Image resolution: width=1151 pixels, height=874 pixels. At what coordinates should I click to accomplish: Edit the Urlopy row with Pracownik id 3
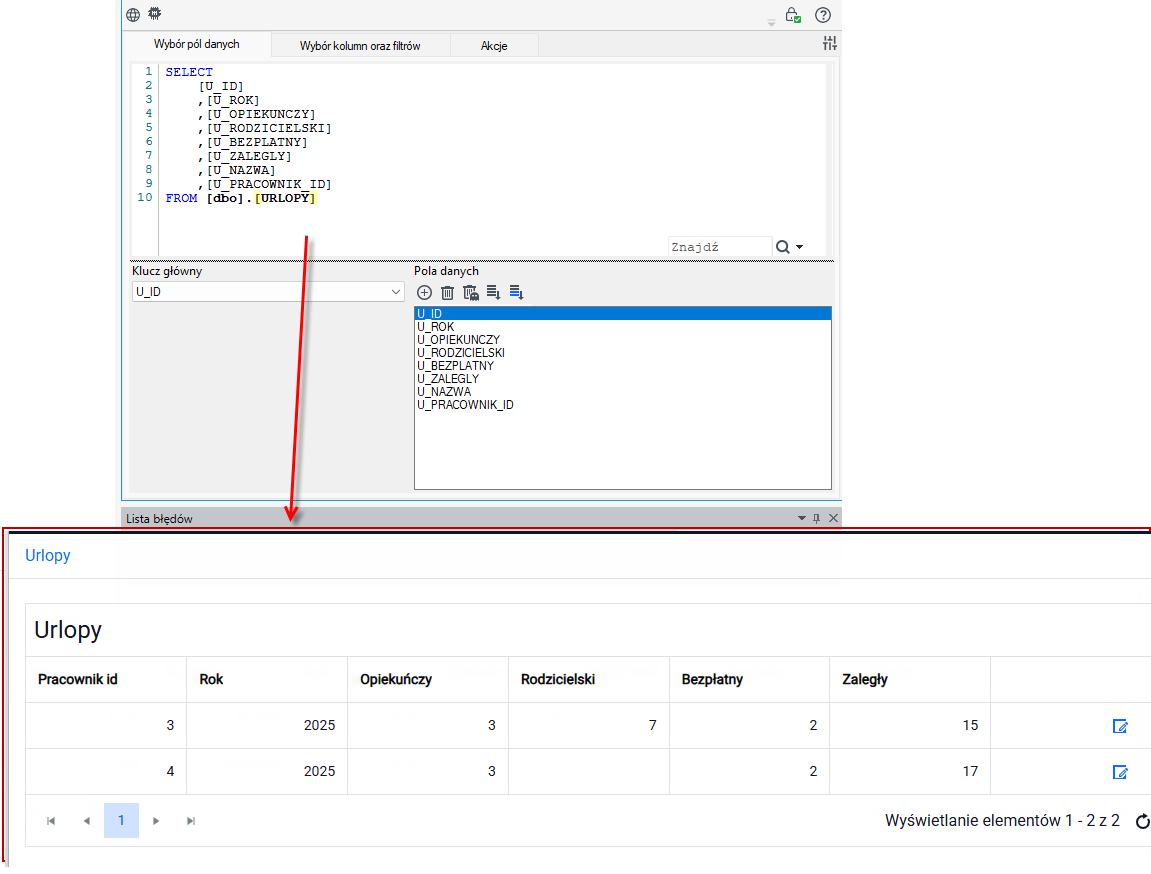[1120, 726]
